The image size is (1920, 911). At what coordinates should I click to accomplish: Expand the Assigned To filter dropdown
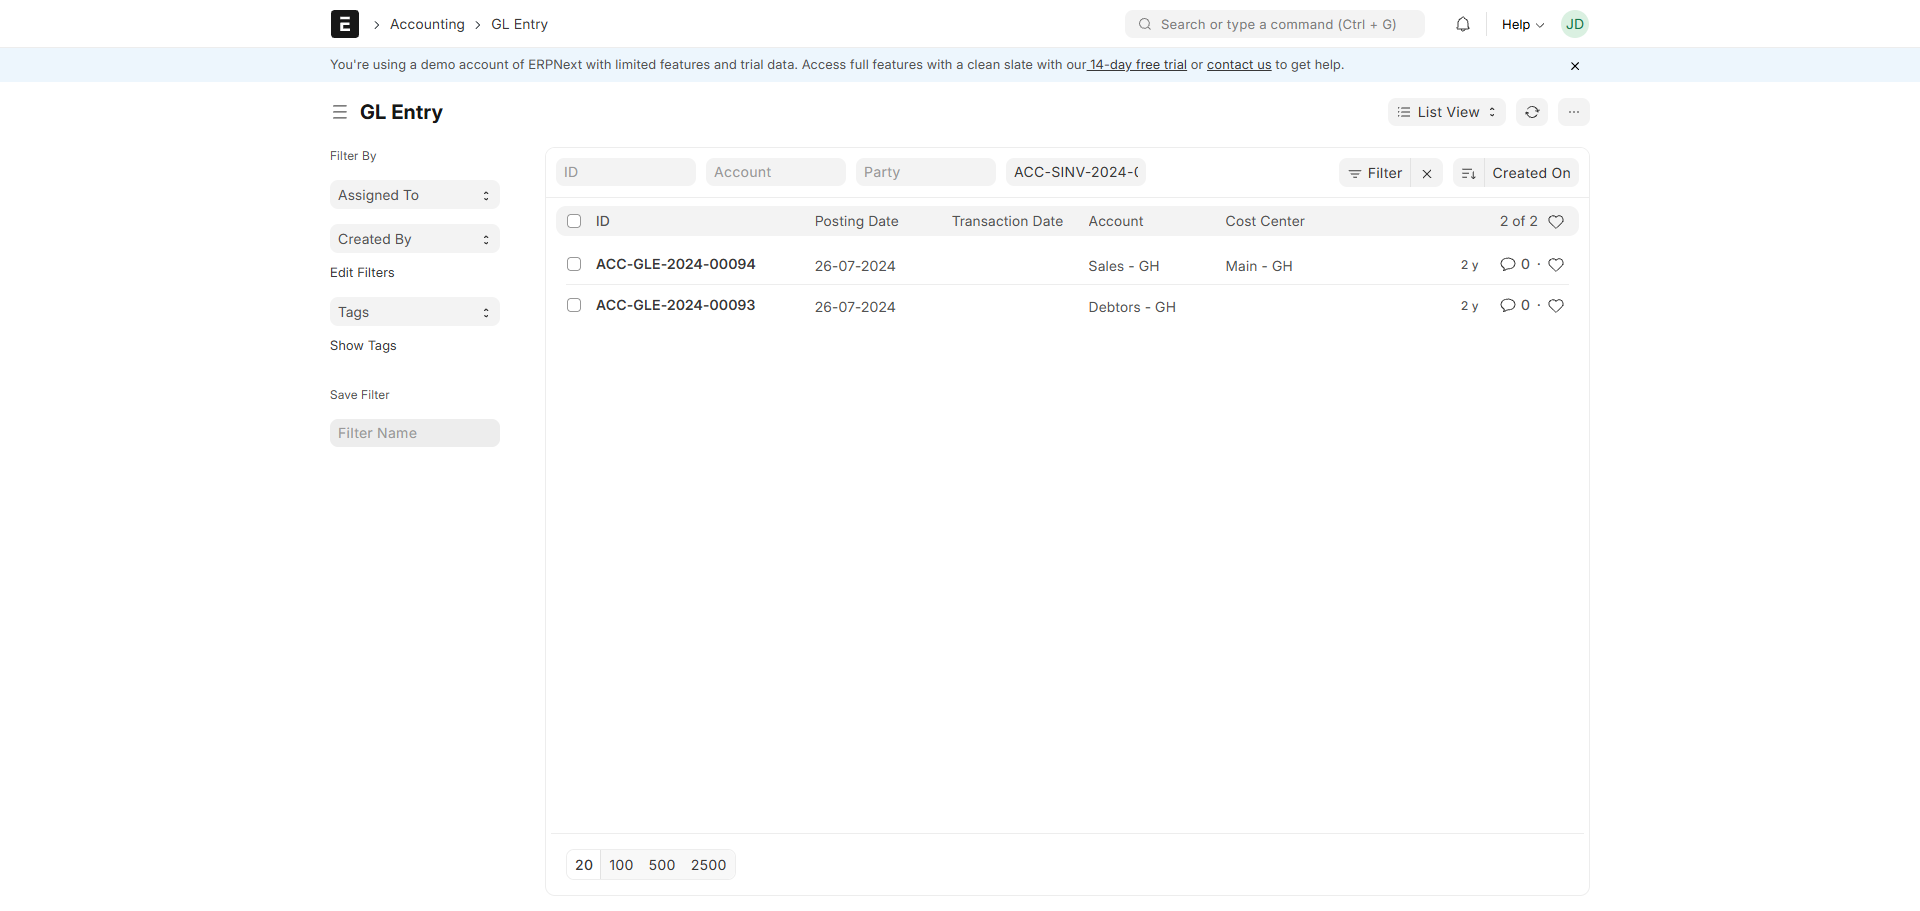click(415, 195)
